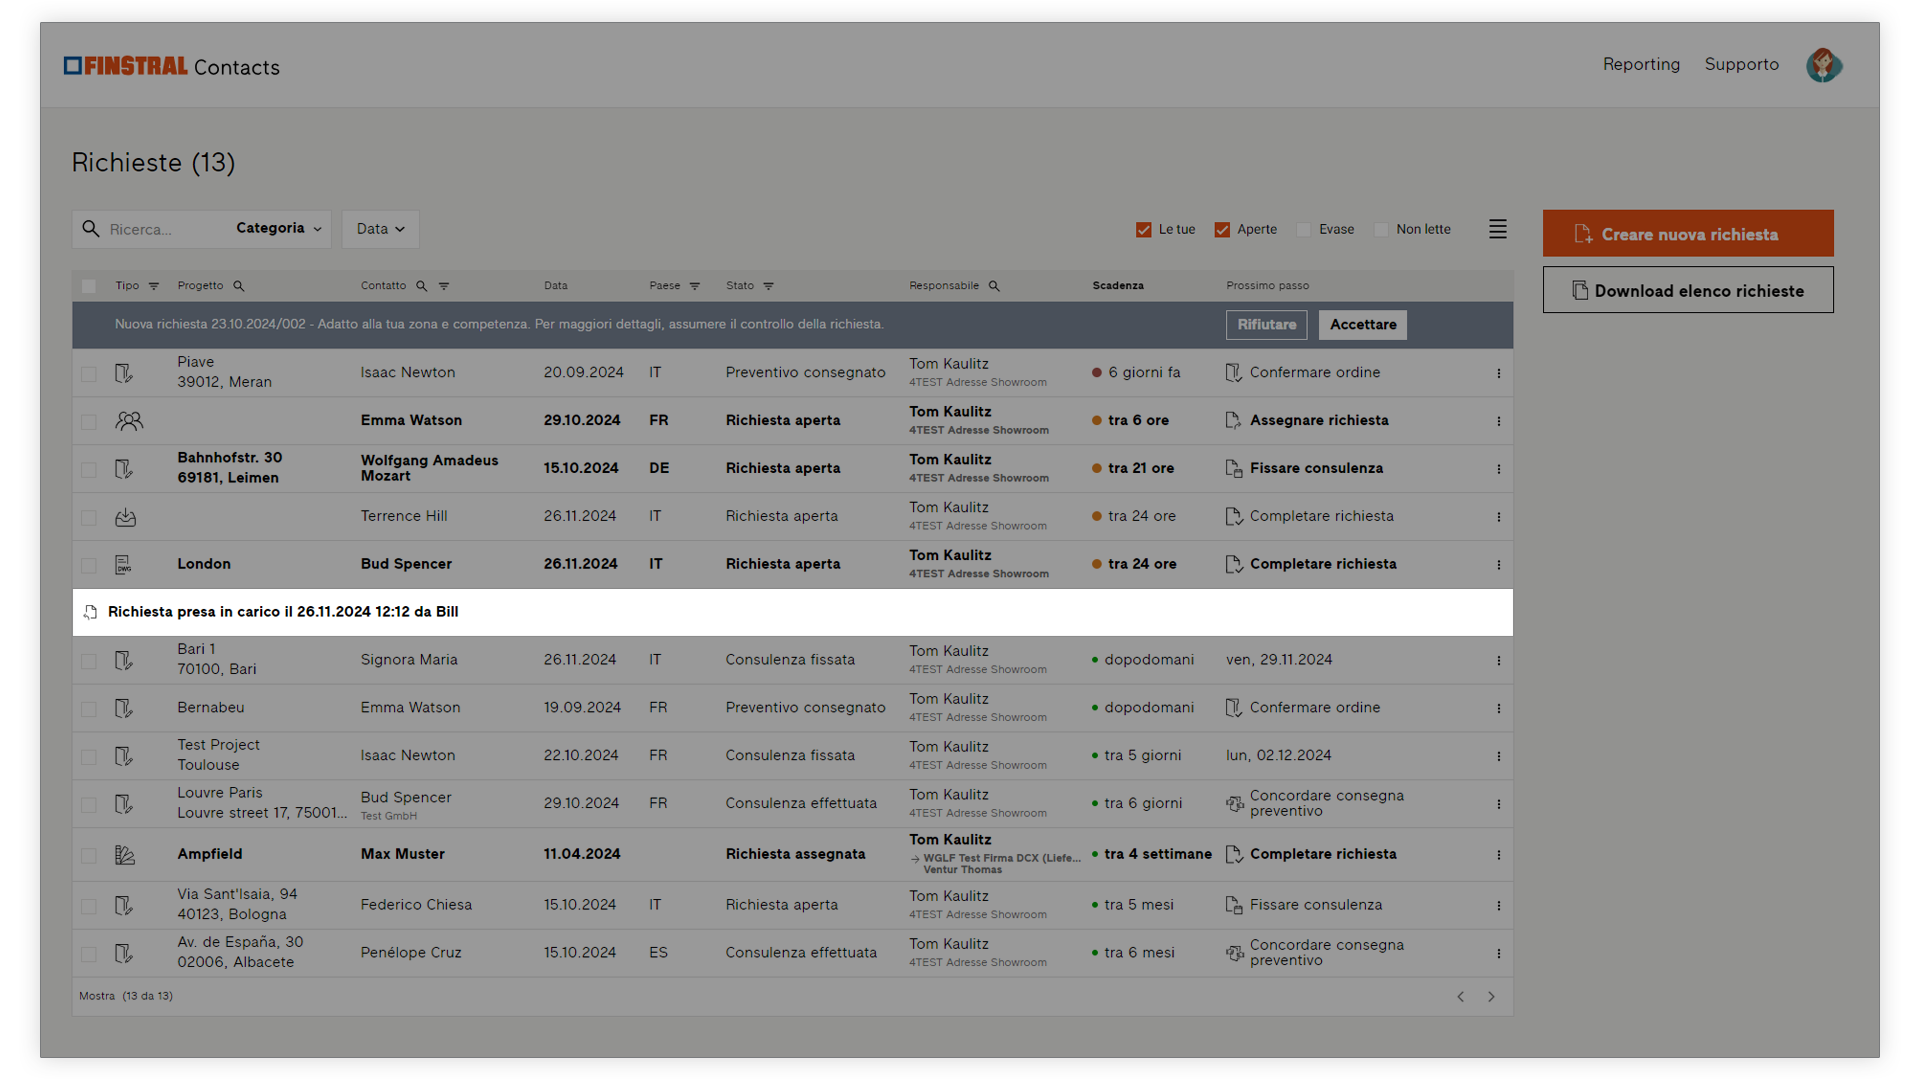Click the inbox type icon in Terrence Hill row
Image resolution: width=1920 pixels, height=1080 pixels.
(125, 517)
